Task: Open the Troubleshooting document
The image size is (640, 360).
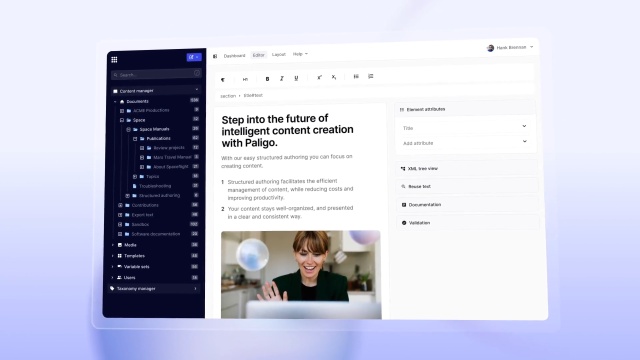Action: point(155,186)
